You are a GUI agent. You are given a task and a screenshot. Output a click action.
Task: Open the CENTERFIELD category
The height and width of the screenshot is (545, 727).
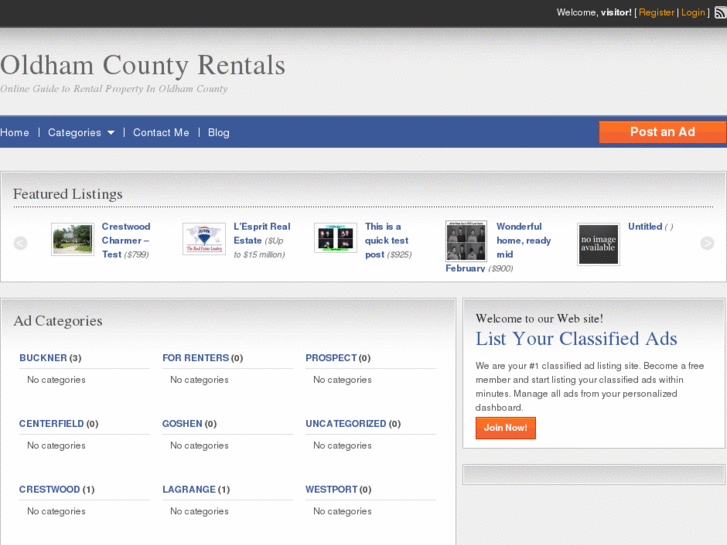tap(51, 424)
